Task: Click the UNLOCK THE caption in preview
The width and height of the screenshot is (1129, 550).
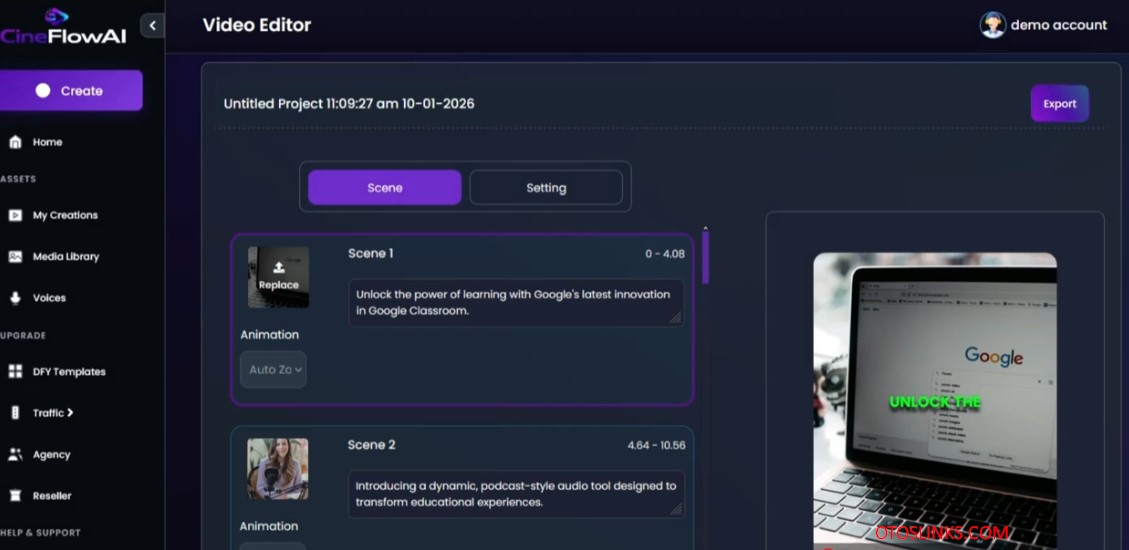Action: coord(935,402)
